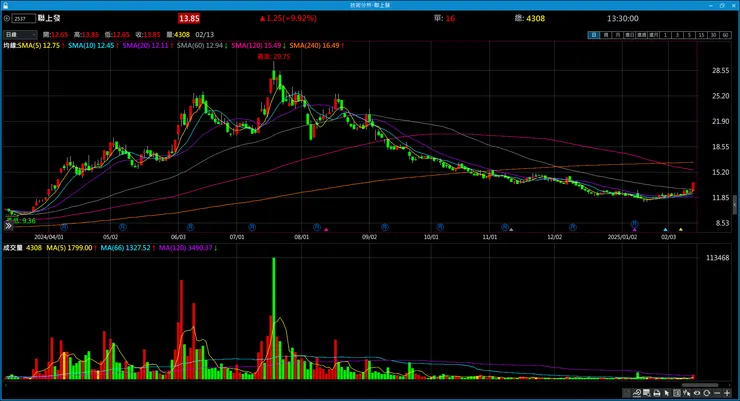Viewport: 740px width, 401px height.
Task: Click the SMA(240) 16.49 moving average label
Action: click(314, 45)
